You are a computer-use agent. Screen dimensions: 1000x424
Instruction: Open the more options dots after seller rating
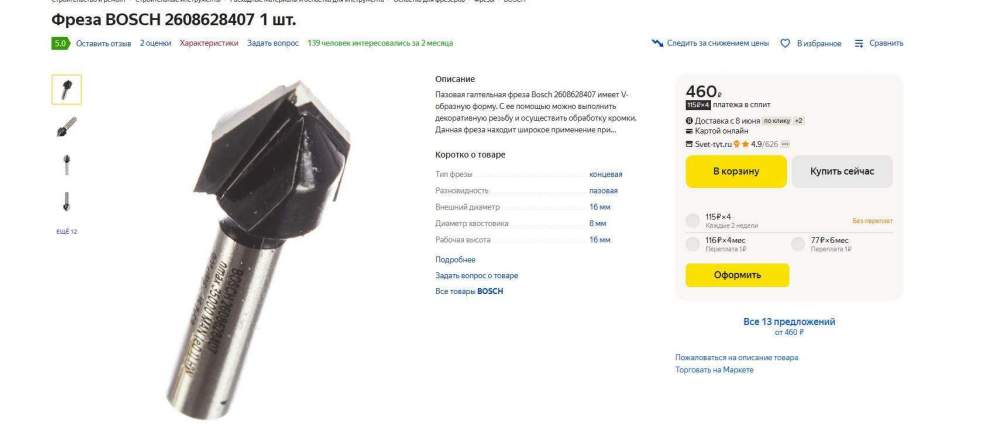(785, 144)
